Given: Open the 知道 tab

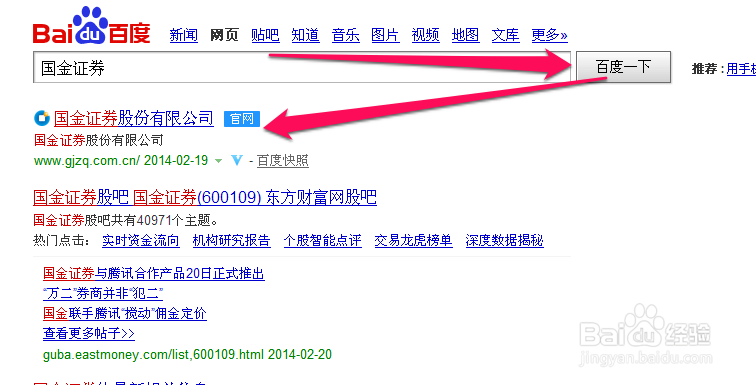Looking at the screenshot, I should (306, 35).
